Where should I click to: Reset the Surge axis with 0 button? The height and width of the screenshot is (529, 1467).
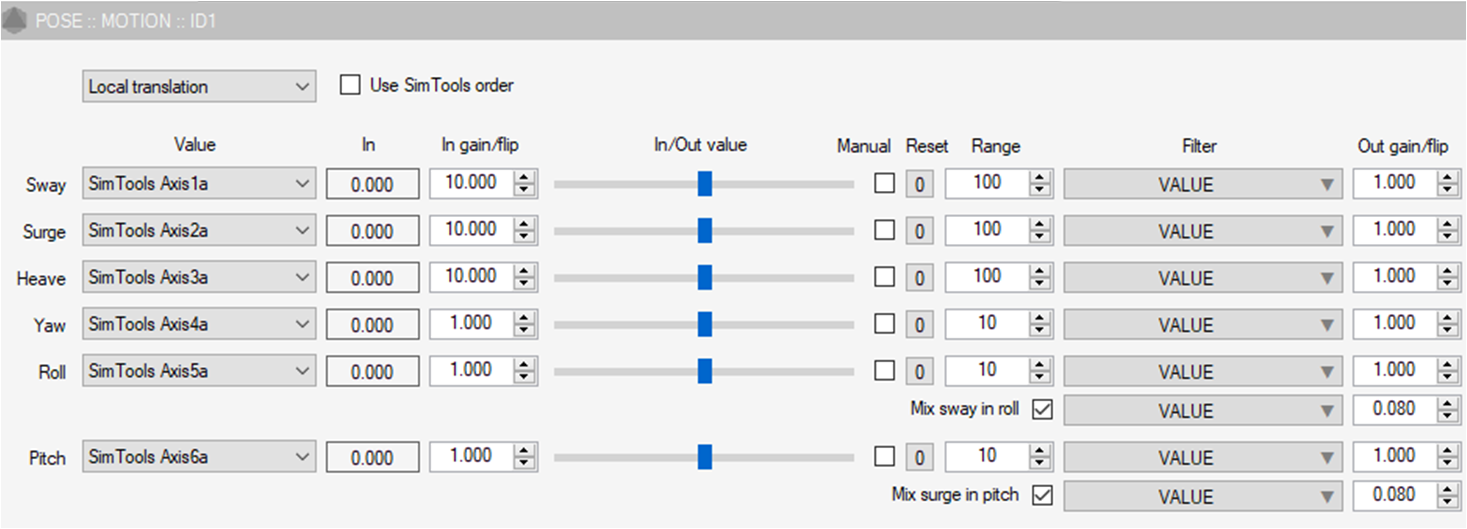click(x=920, y=232)
